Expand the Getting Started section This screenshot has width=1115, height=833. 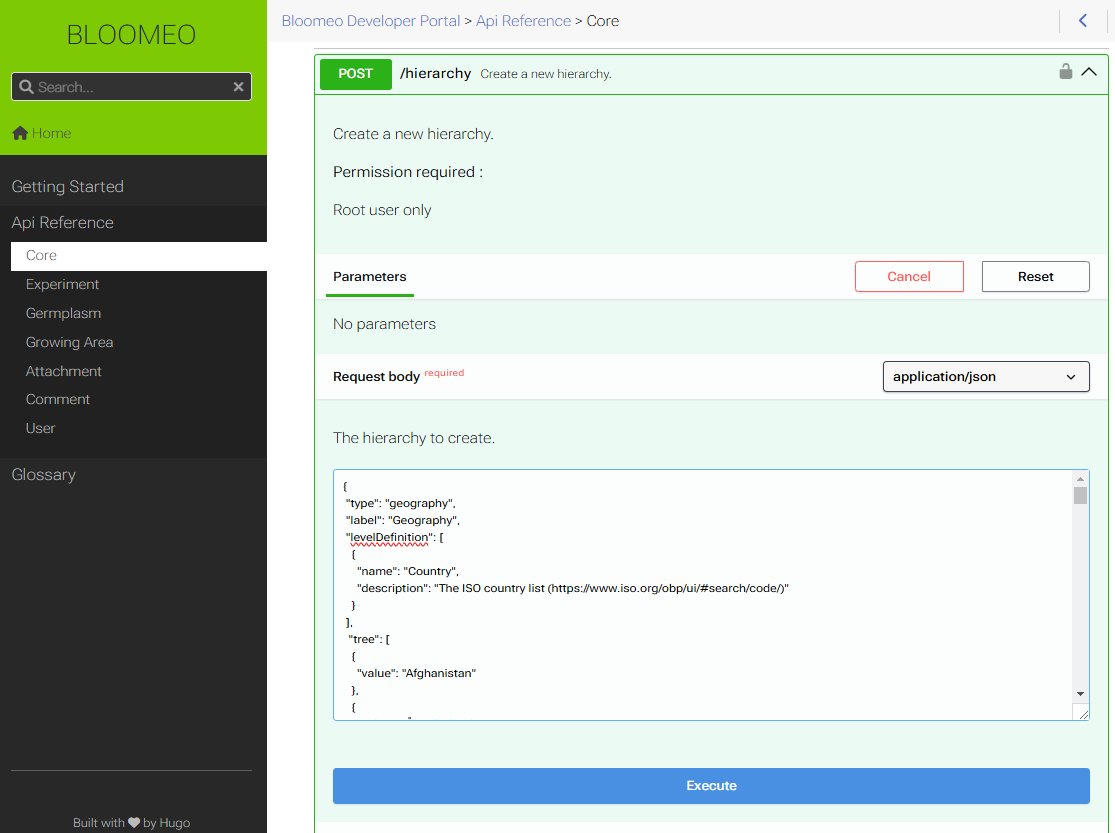point(68,187)
